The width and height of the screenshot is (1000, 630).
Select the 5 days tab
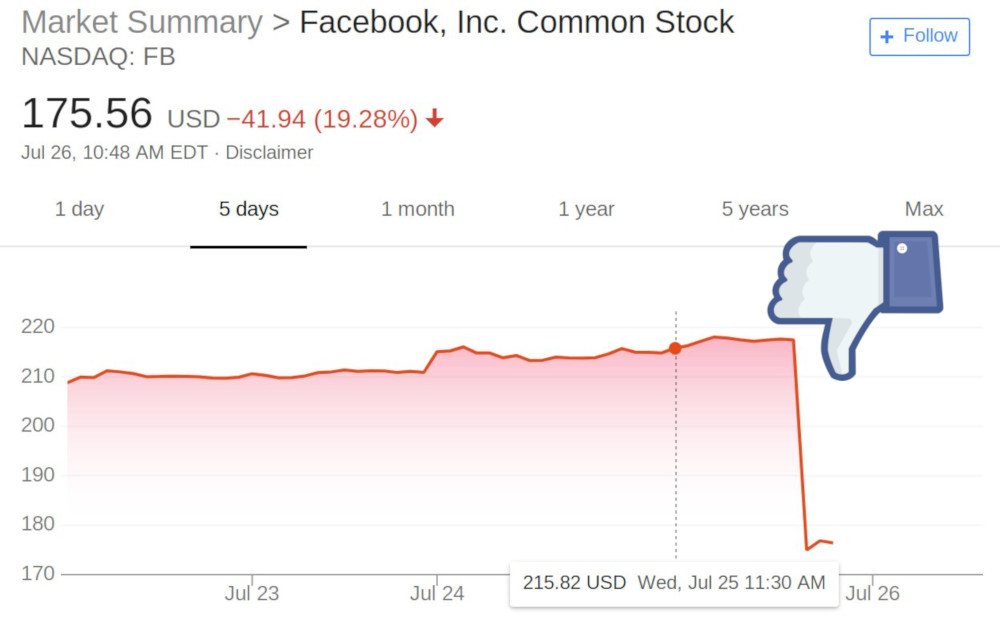click(249, 209)
